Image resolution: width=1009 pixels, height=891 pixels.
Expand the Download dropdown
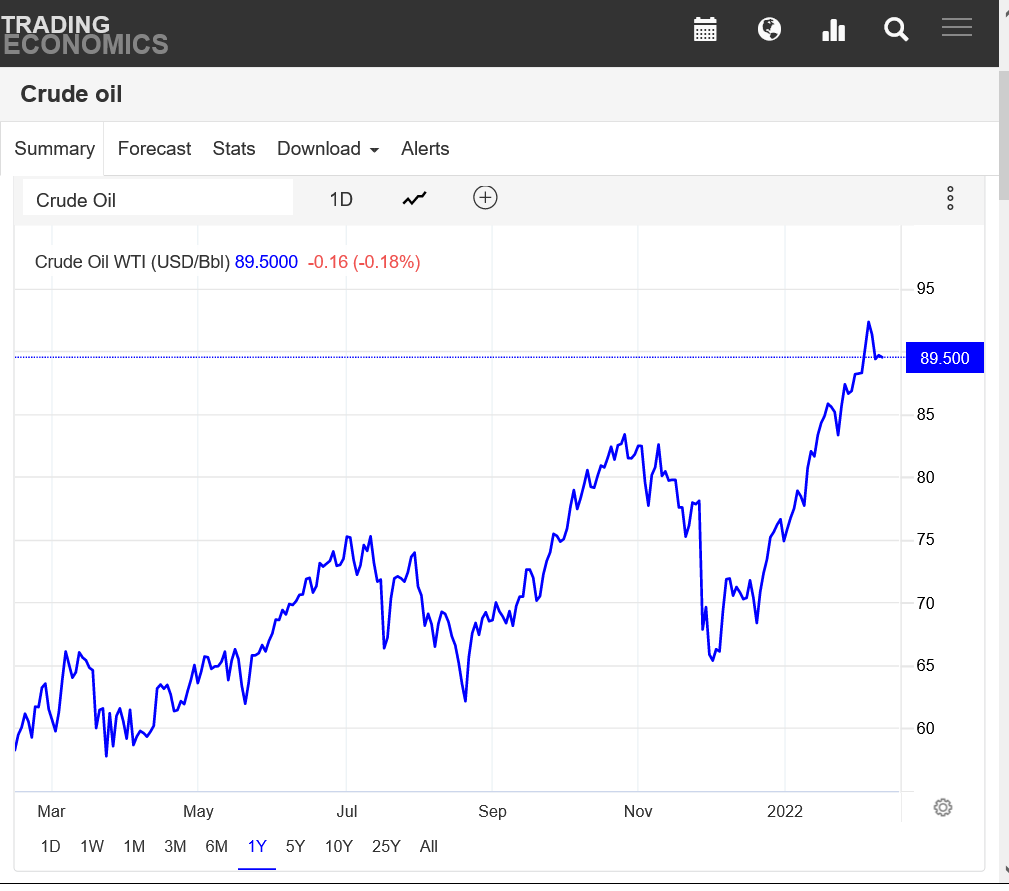point(328,149)
